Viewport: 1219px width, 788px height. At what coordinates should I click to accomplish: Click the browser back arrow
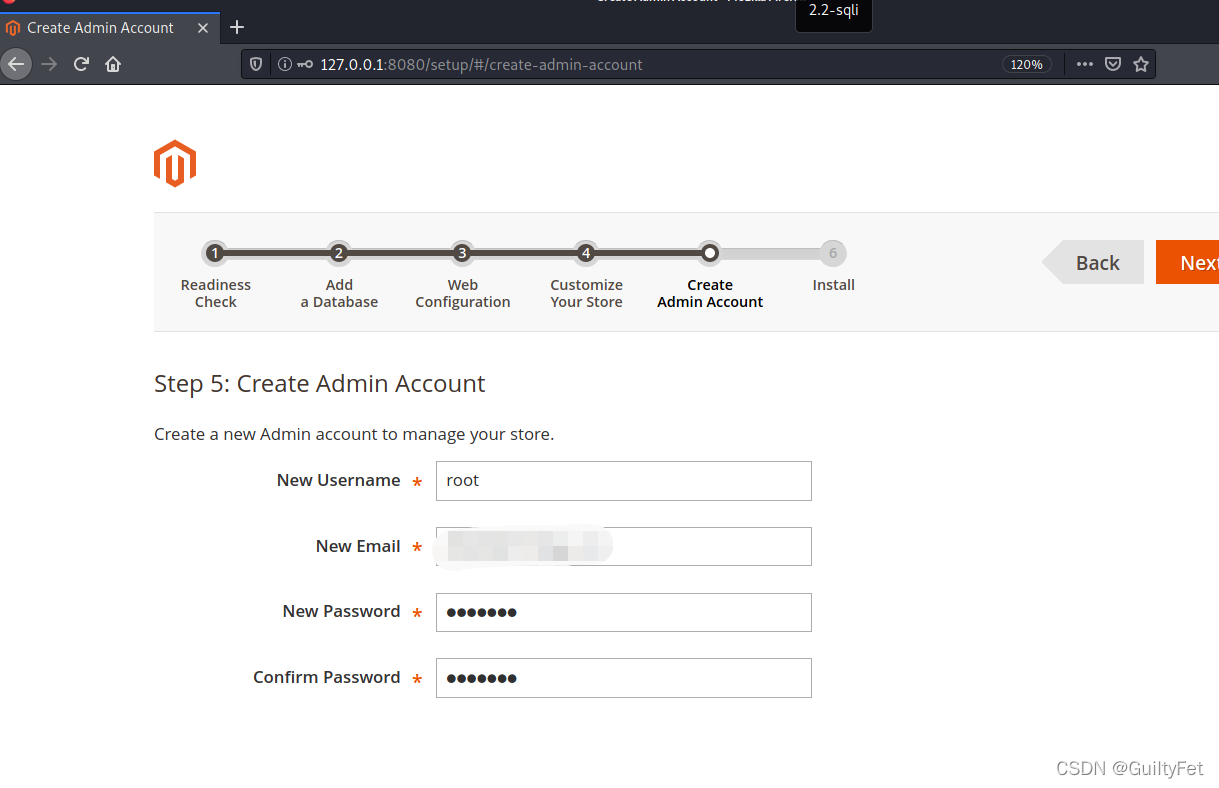(16, 64)
